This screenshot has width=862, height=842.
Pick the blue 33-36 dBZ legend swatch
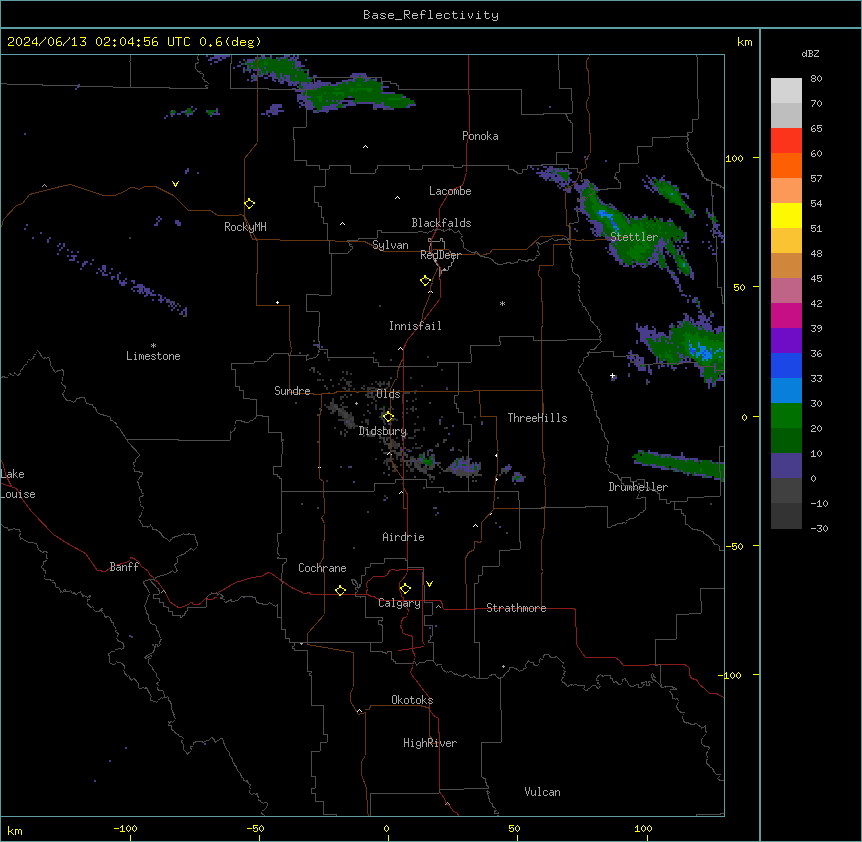(x=786, y=365)
